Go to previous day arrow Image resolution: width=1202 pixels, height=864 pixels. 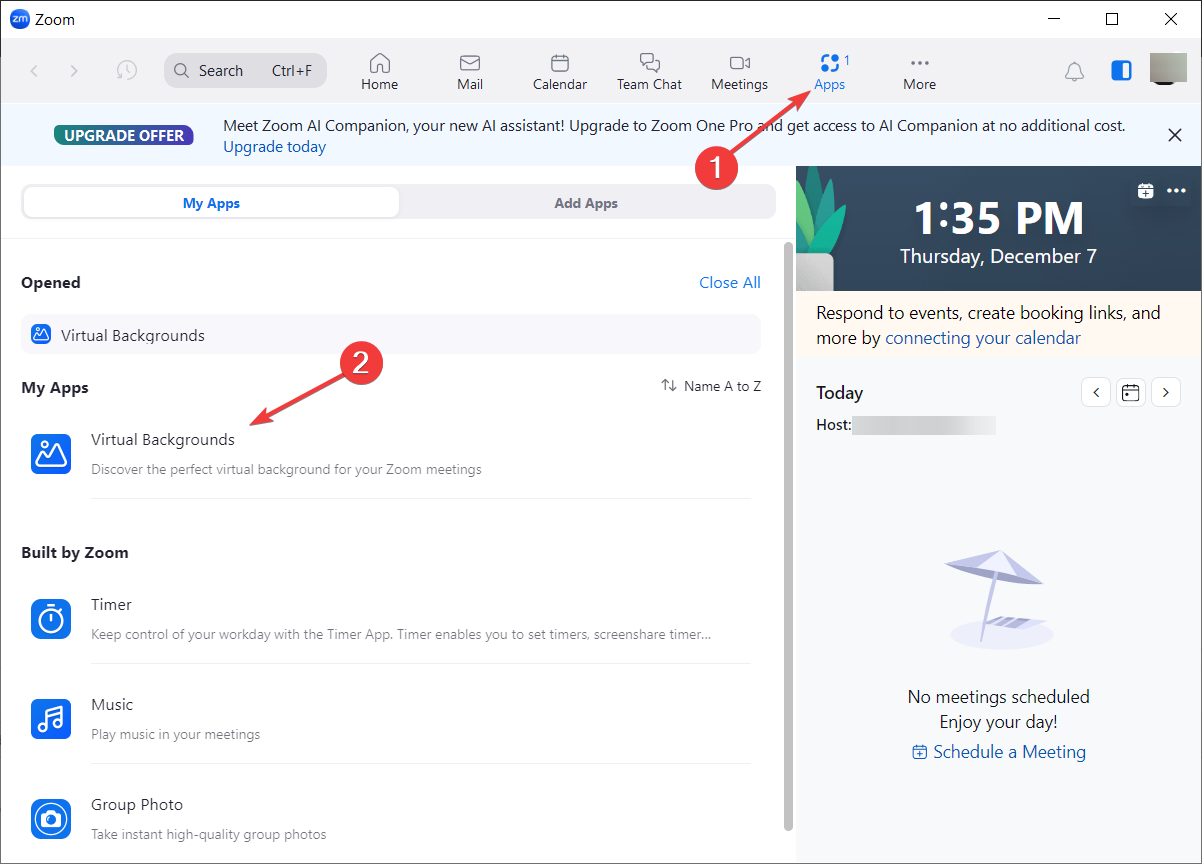[1096, 392]
